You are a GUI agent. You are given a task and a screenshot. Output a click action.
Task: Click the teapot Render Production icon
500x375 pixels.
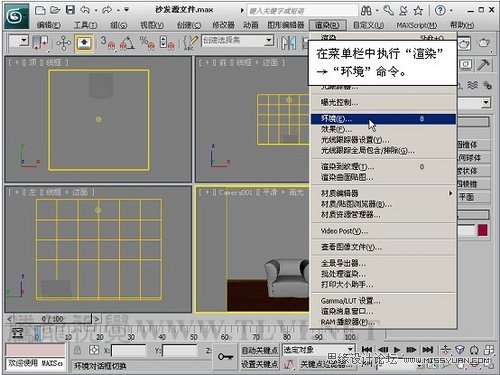click(483, 43)
